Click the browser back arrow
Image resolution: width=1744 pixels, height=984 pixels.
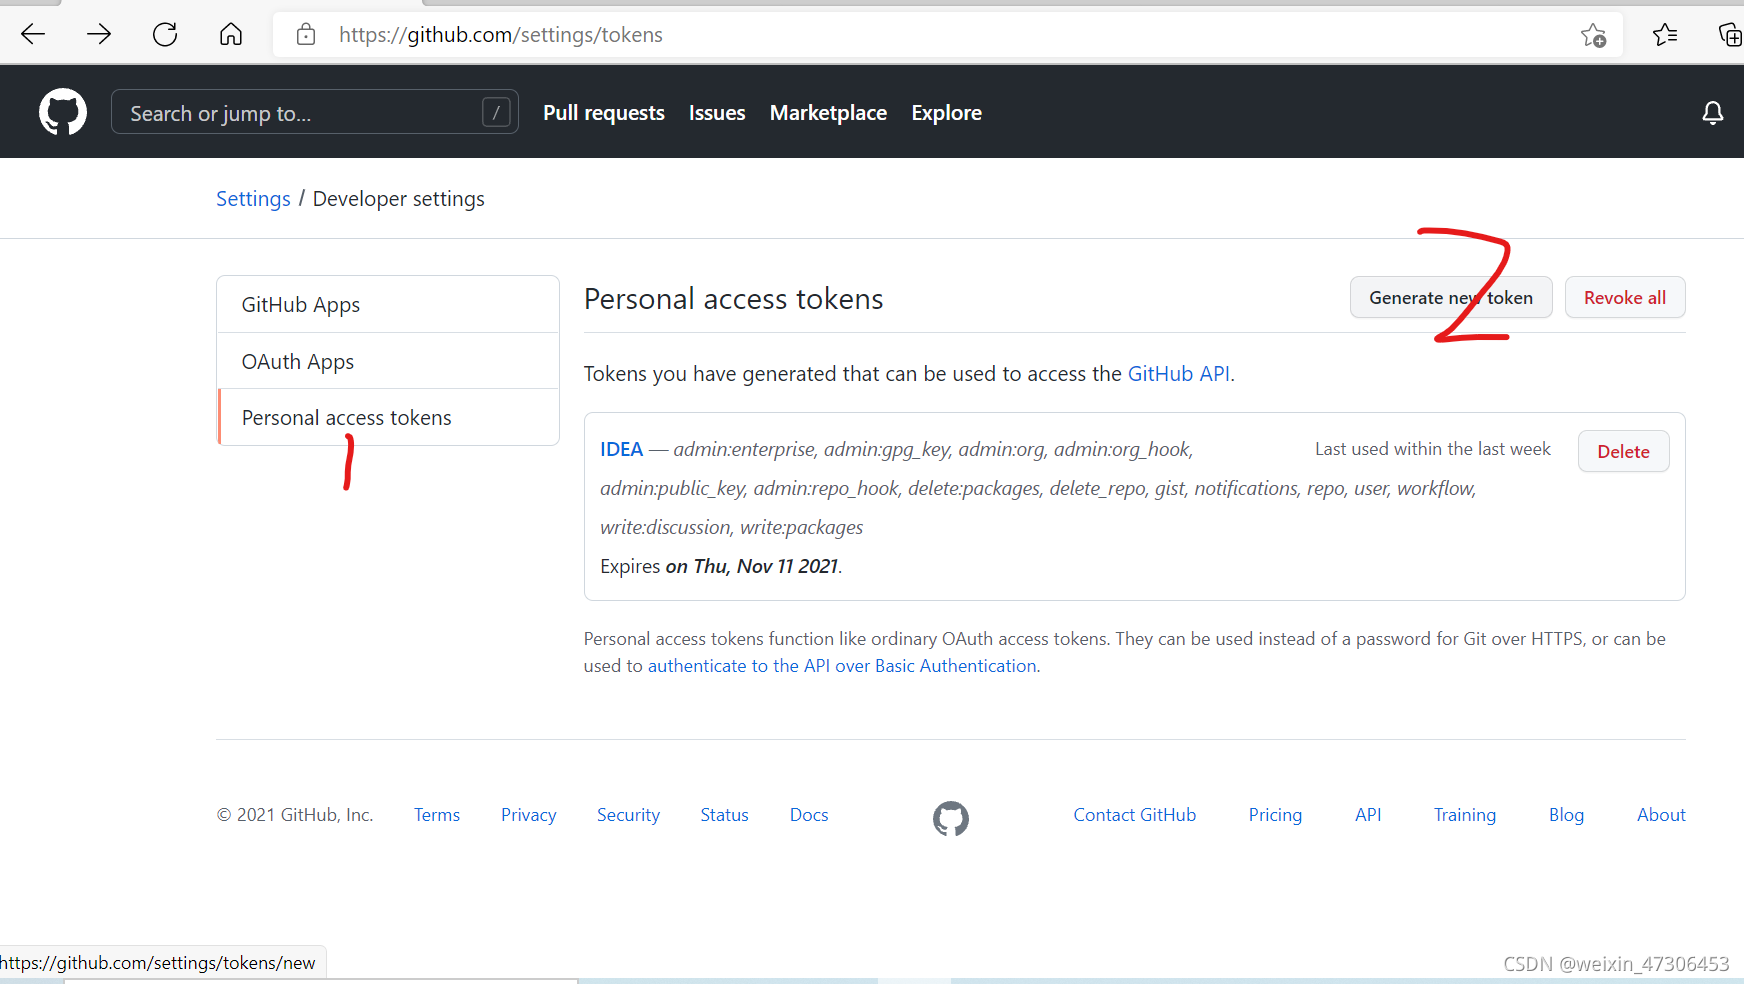(33, 35)
